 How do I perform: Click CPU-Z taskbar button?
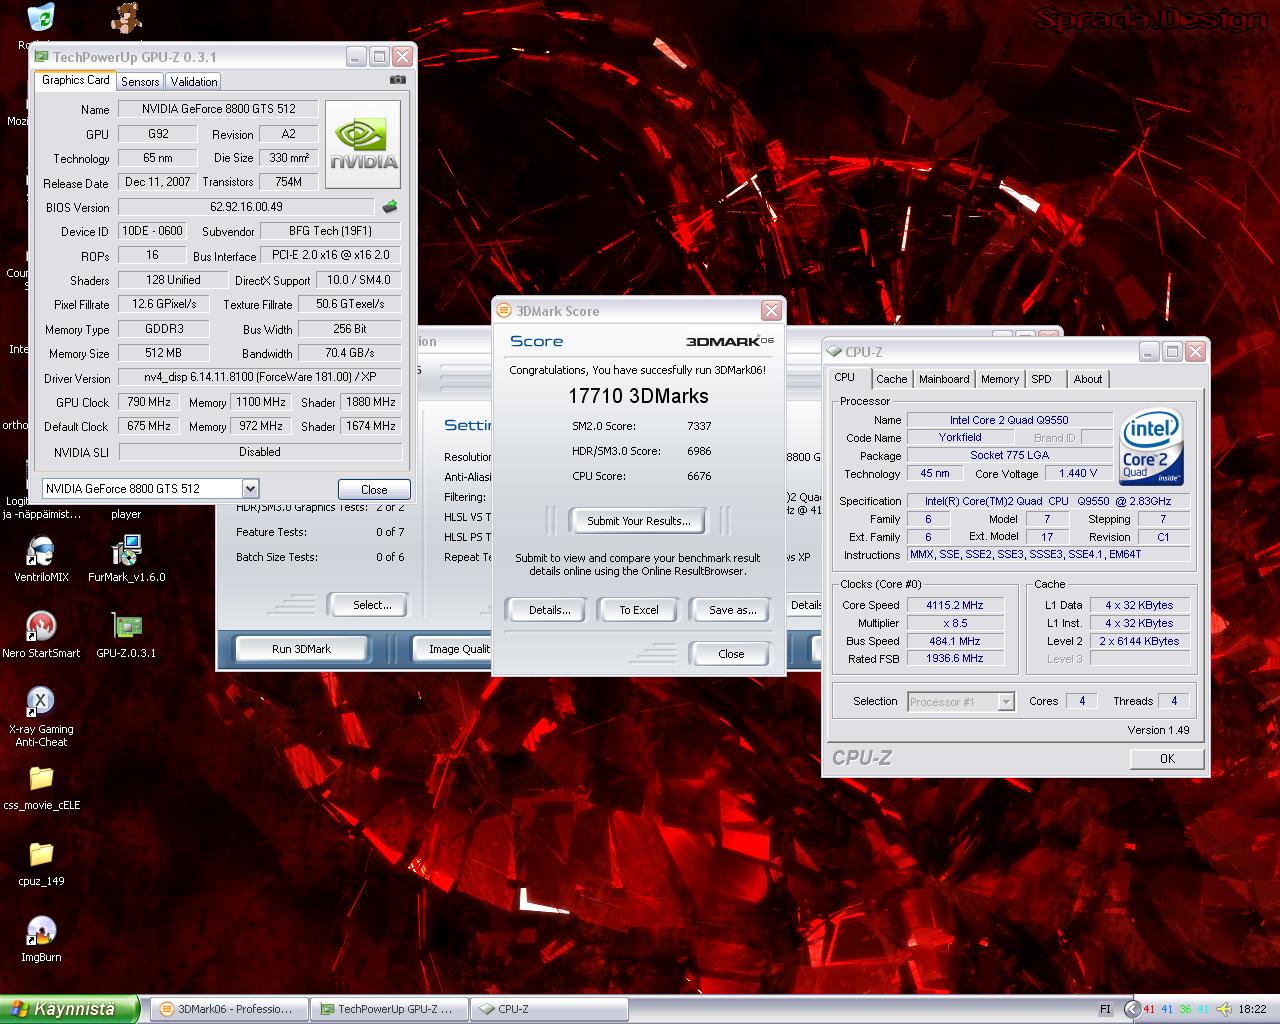click(548, 1009)
